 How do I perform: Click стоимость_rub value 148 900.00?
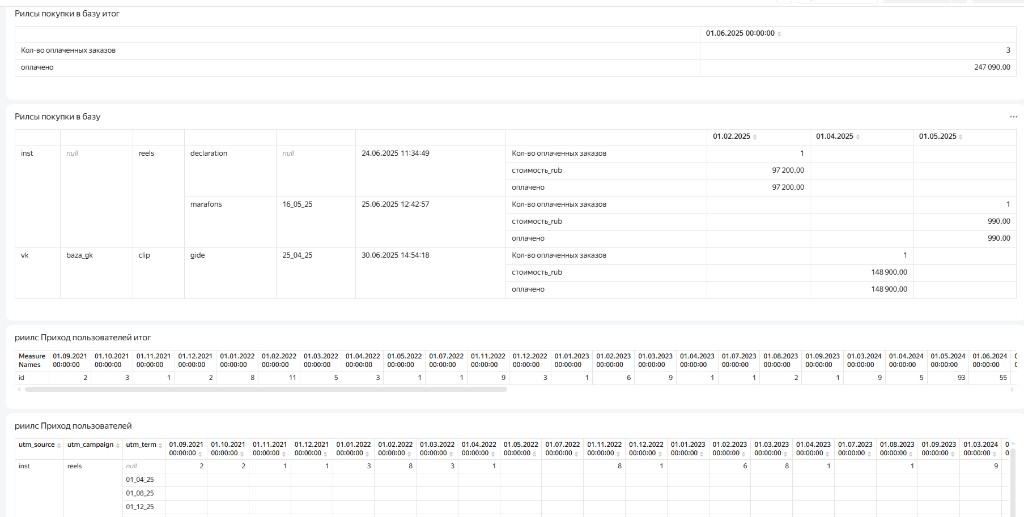click(x=889, y=272)
